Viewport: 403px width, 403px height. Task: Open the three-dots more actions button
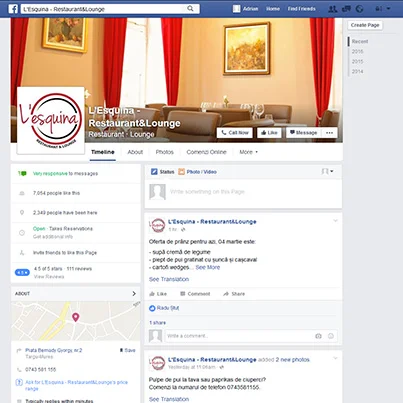click(x=329, y=133)
